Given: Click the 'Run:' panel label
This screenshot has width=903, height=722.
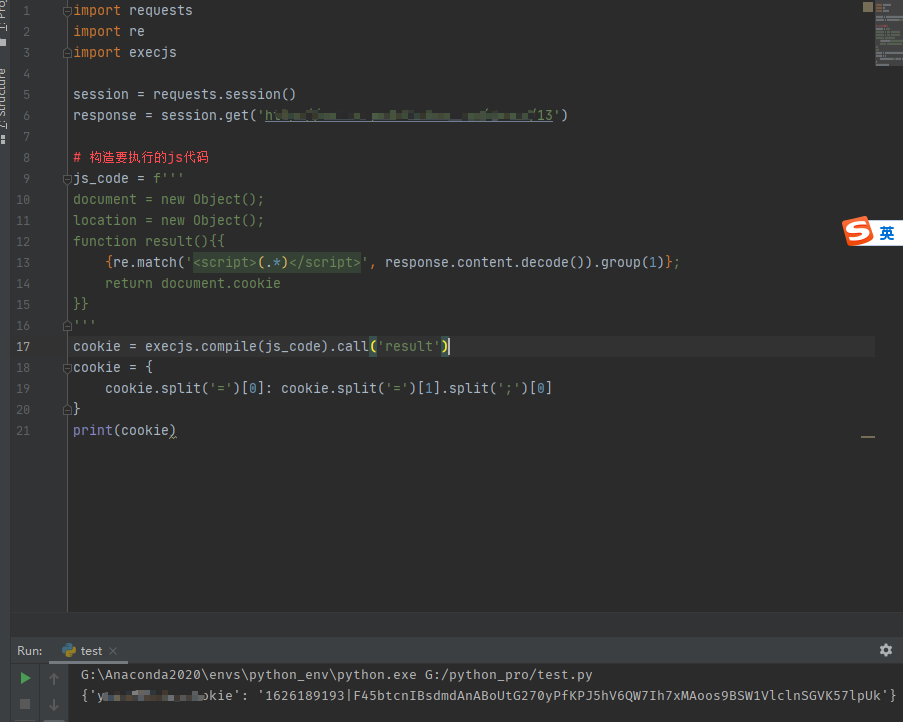Looking at the screenshot, I should click(x=30, y=651).
